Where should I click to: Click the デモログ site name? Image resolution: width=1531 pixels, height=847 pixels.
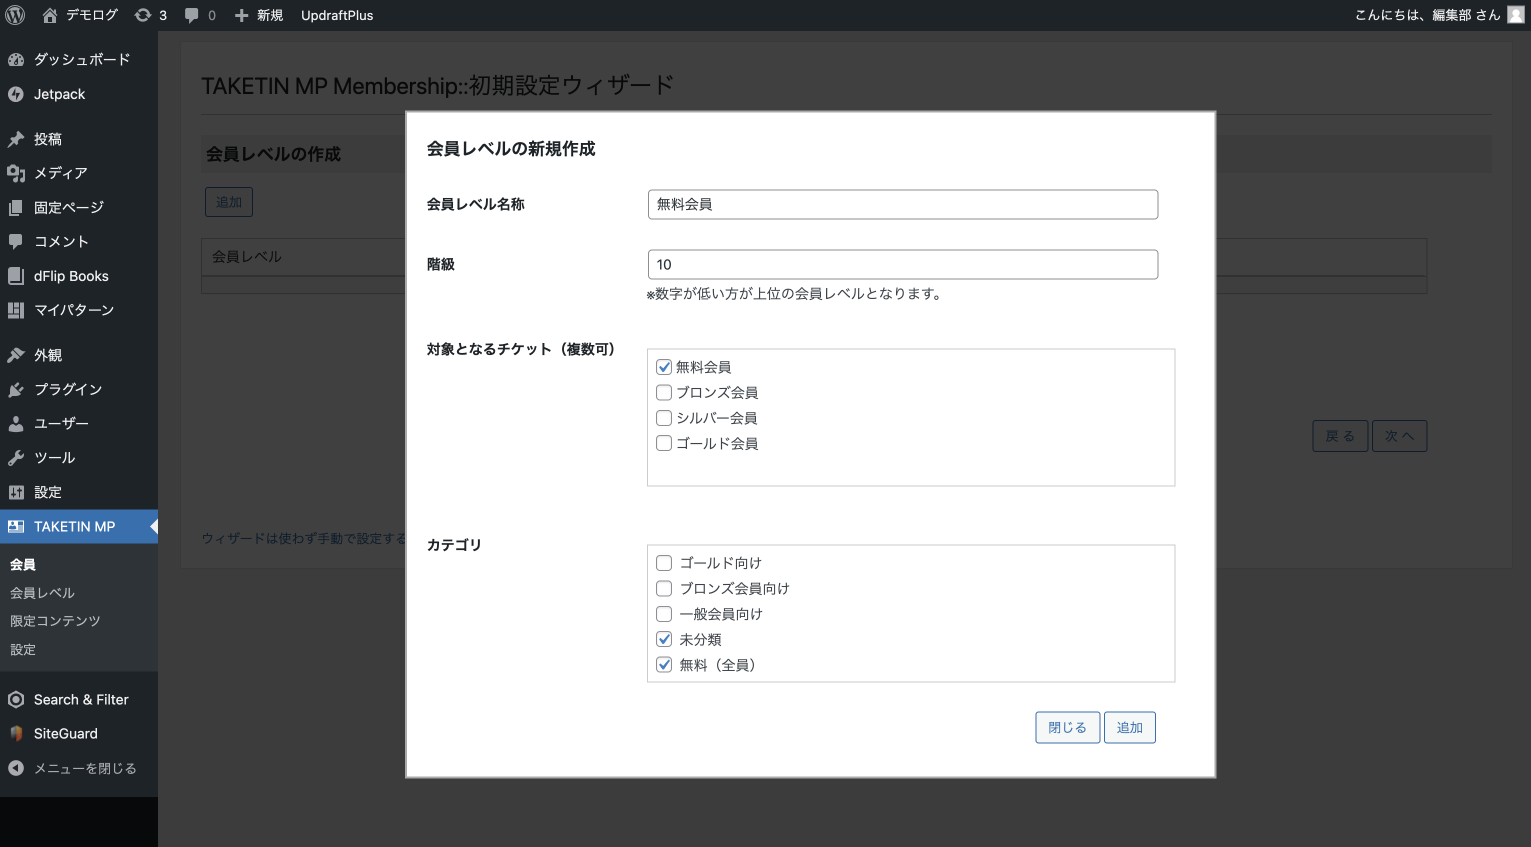pos(92,15)
